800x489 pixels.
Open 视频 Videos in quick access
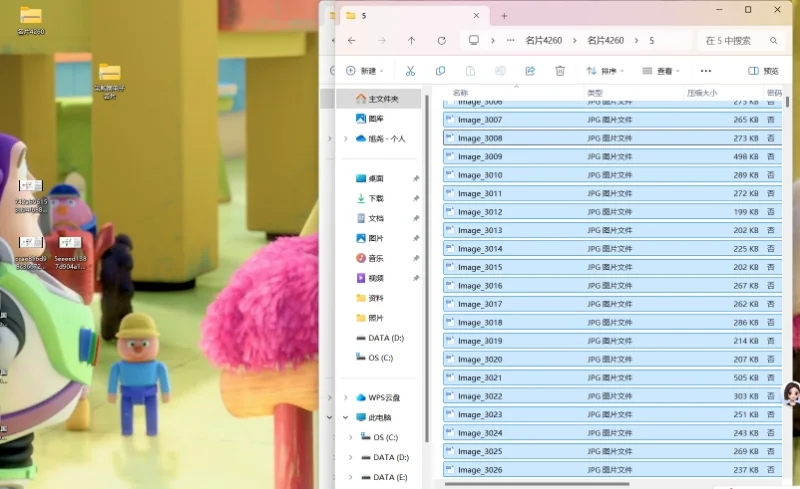tap(369, 278)
